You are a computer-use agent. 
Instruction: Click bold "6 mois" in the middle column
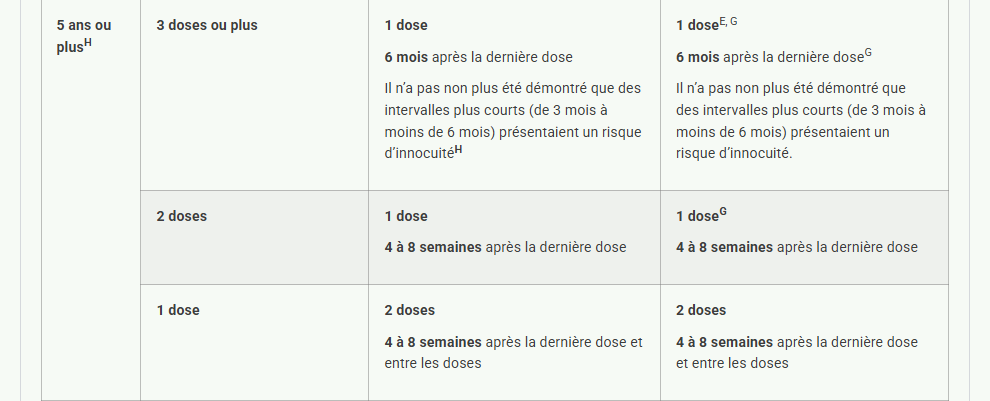(x=406, y=57)
